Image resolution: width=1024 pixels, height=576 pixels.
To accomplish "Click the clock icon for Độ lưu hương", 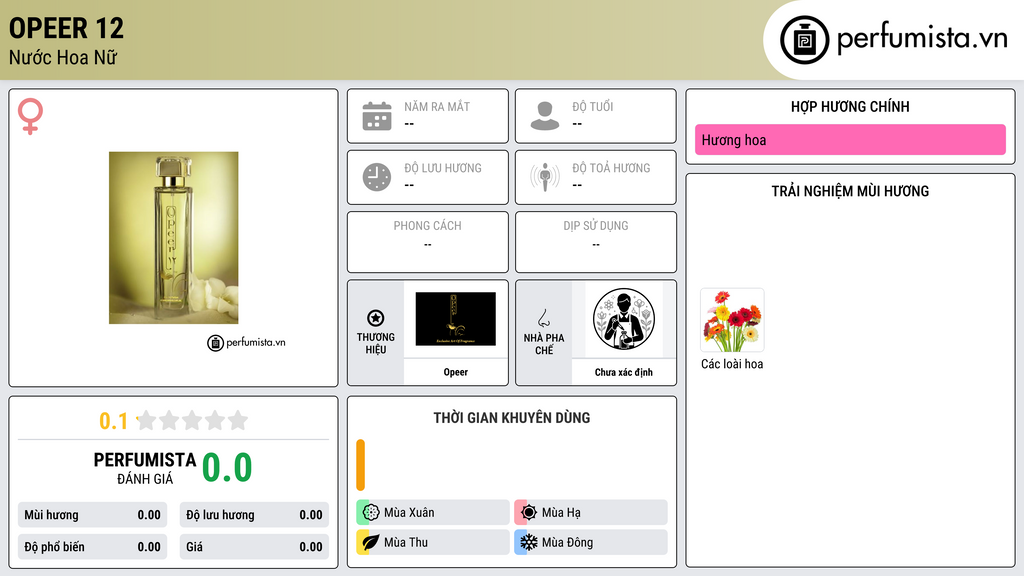I will coord(377,177).
